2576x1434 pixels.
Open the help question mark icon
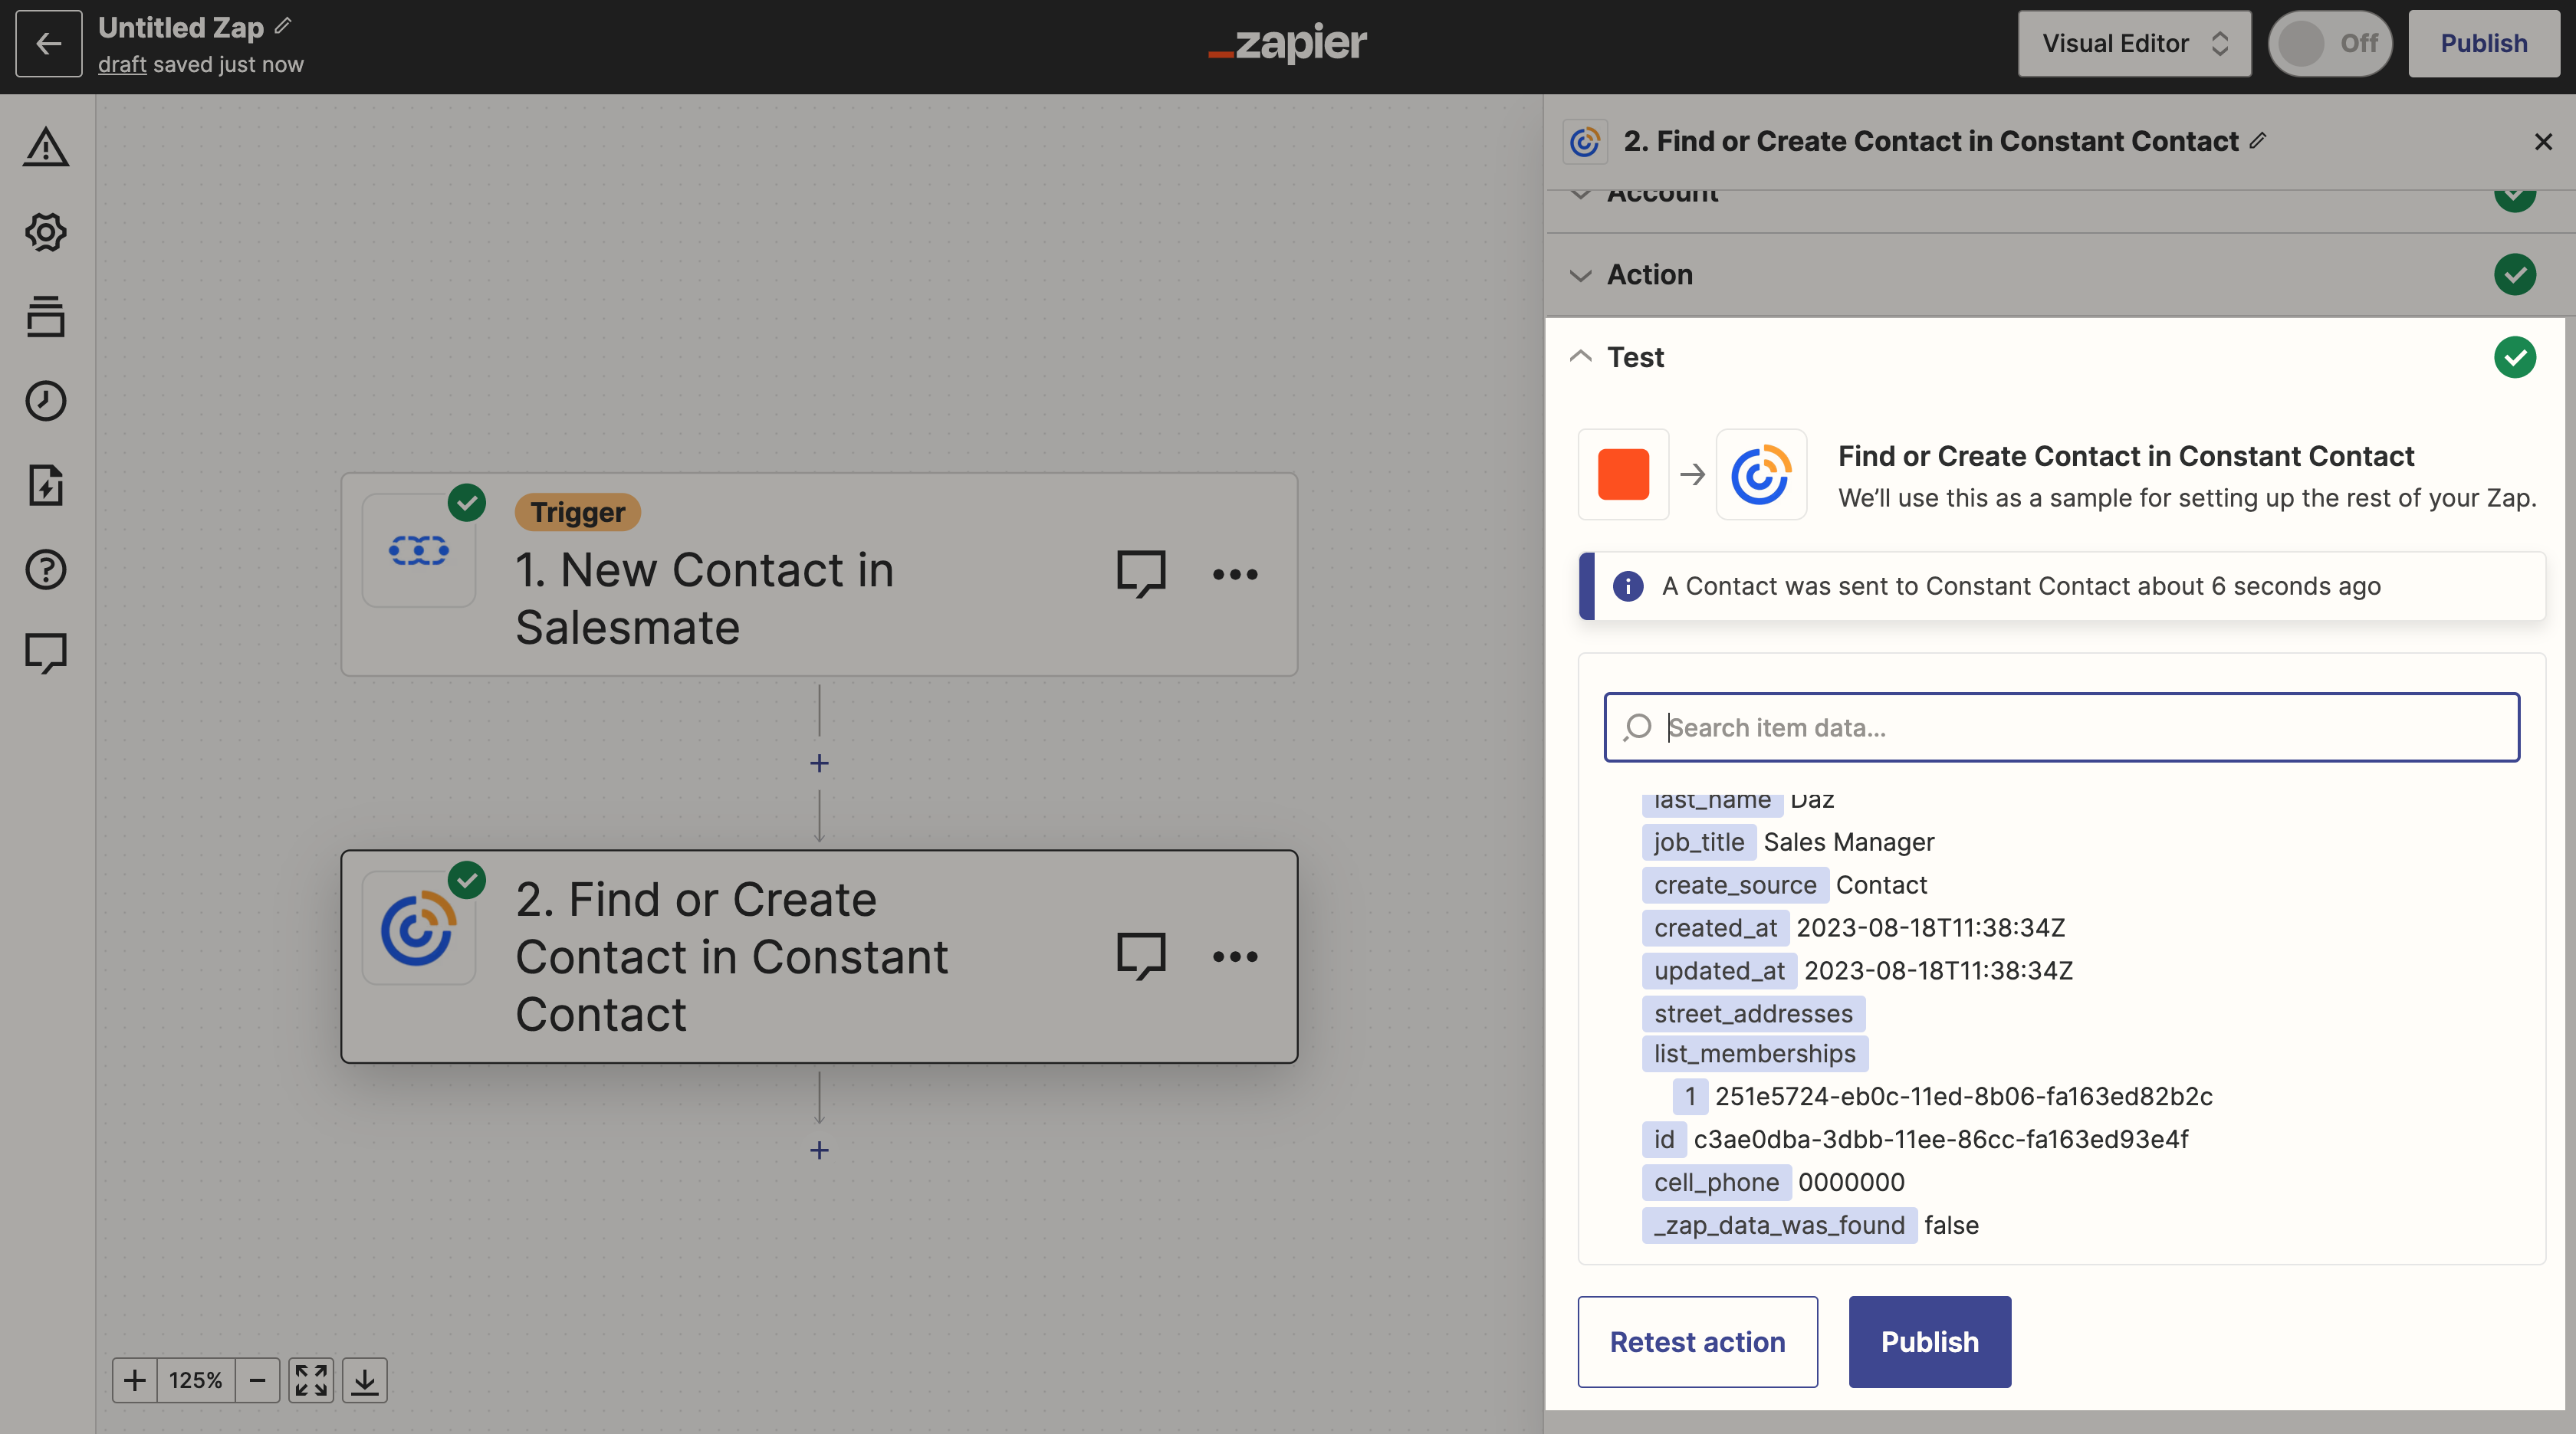46,569
